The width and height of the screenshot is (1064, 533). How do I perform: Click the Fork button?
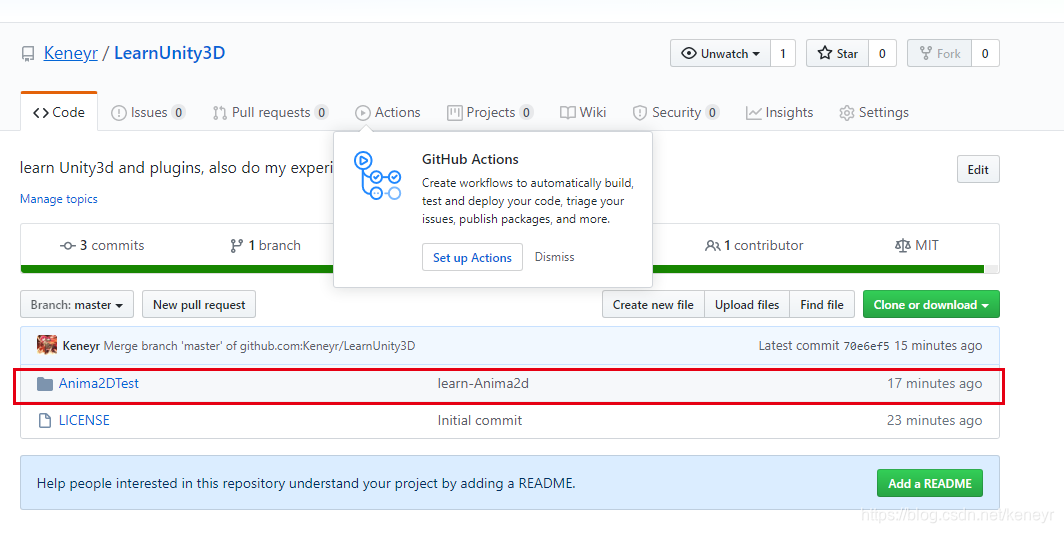pos(940,54)
